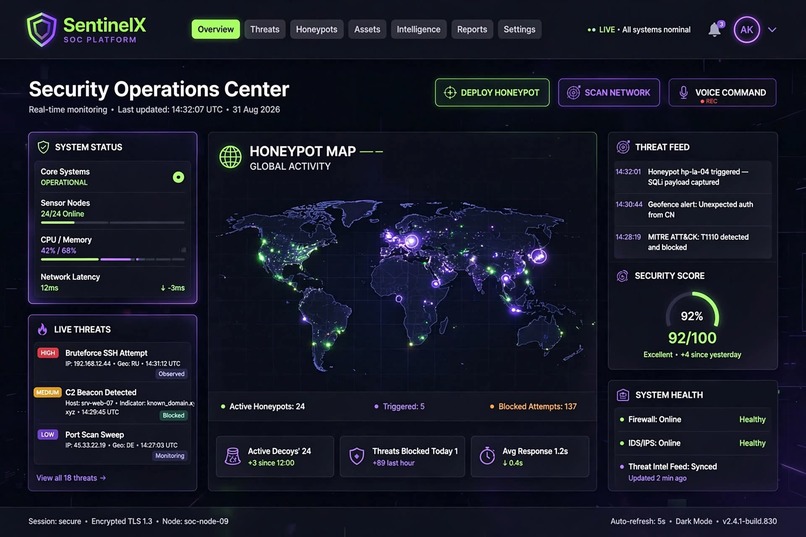Click the Live Threats flame icon
806x537 pixels.
42,329
